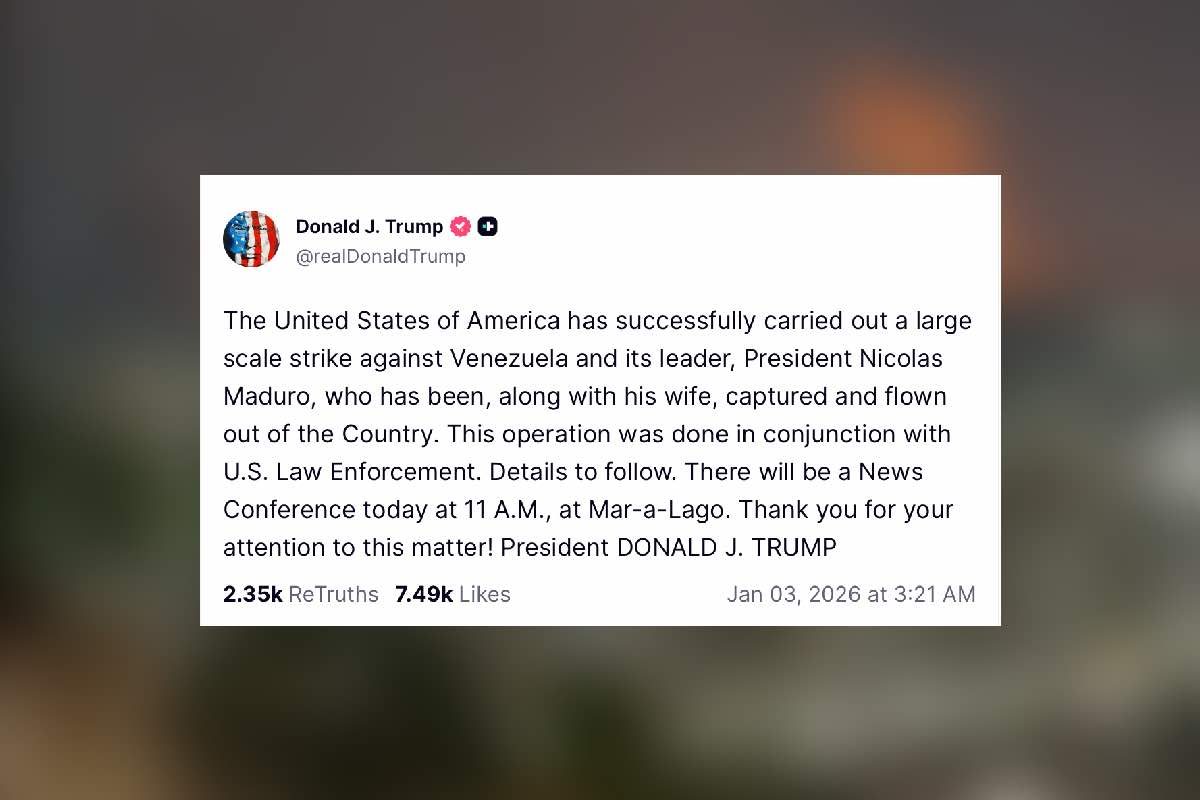Click the 3:21 AM time text
1200x800 pixels.
(934, 594)
